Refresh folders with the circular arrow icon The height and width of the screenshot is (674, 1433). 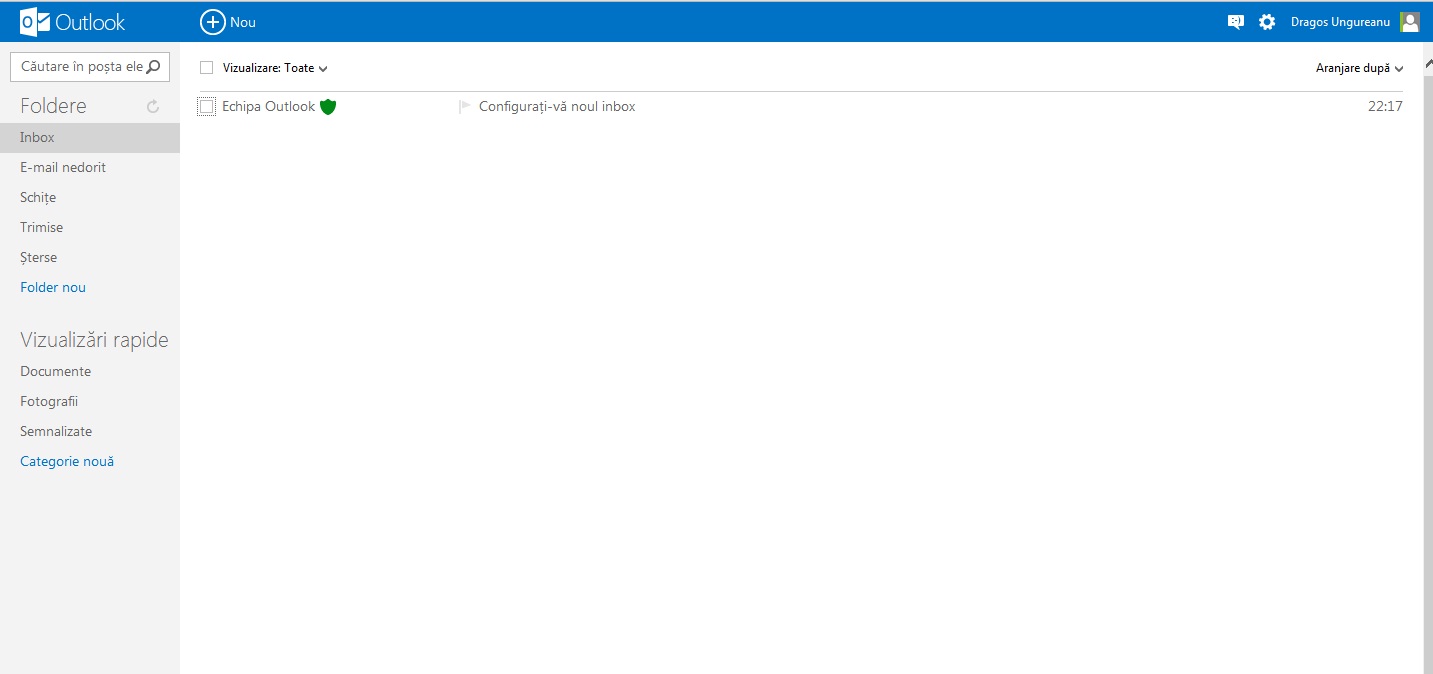point(153,106)
